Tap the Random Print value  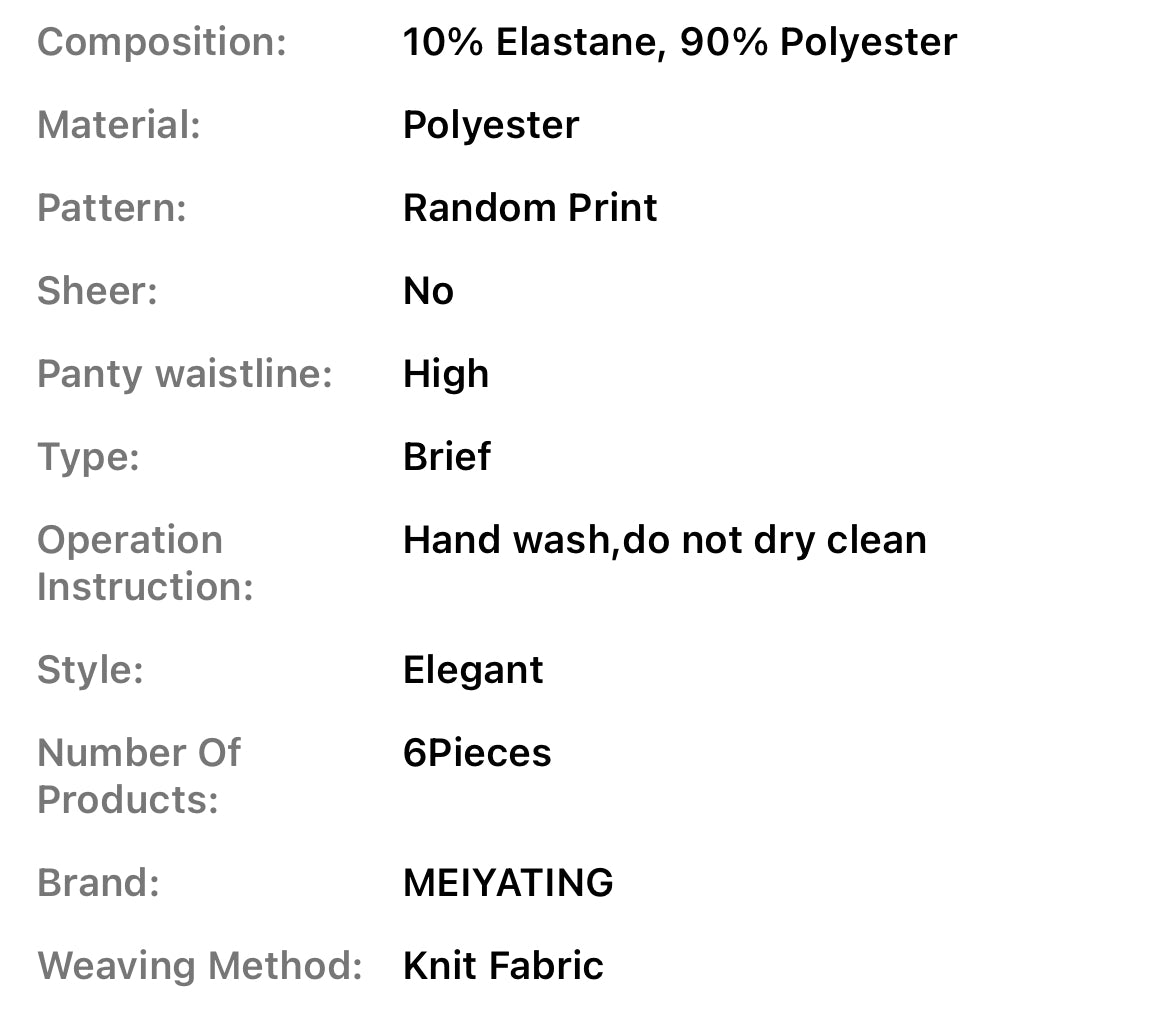pyautogui.click(x=530, y=208)
